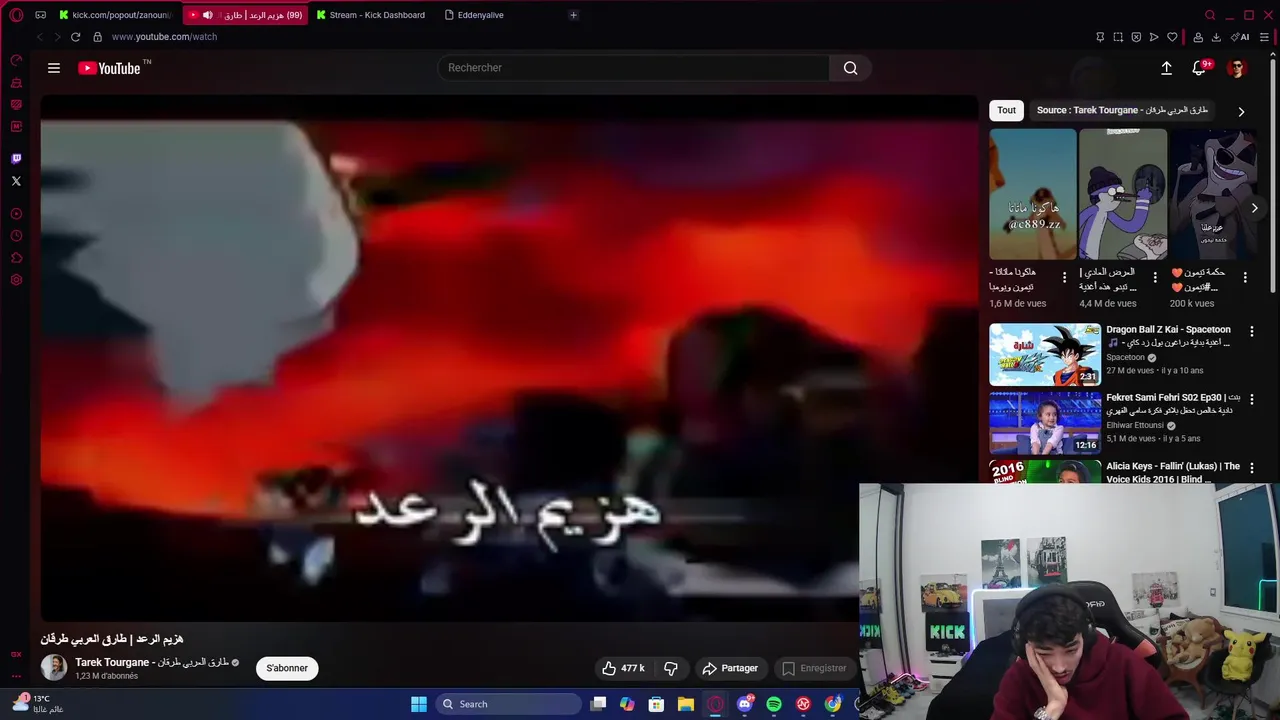The image size is (1280, 720).
Task: Switch to kick.com/popout browser tab
Action: click(116, 15)
